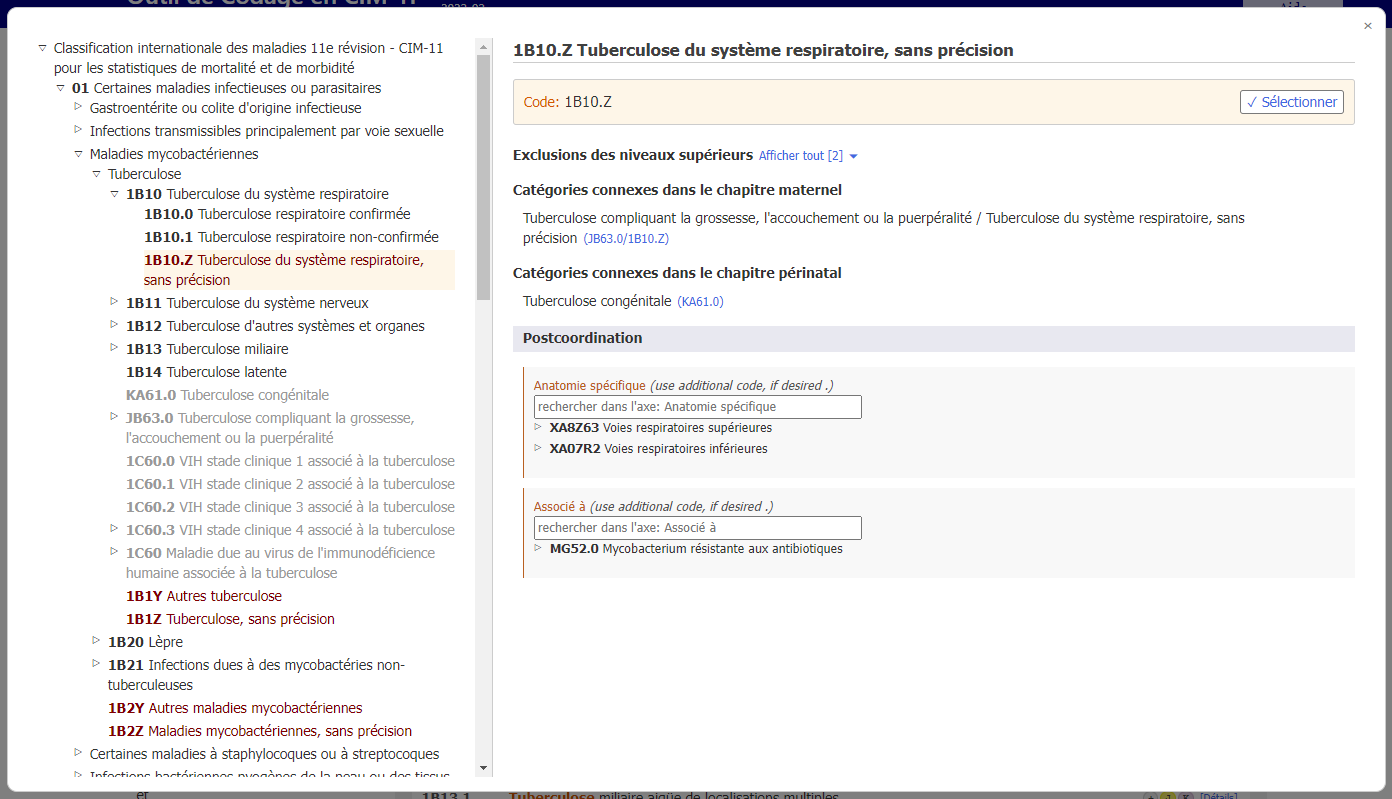This screenshot has width=1392, height=799.
Task: Collapse 1B10 Tuberculose du système respiratoire
Action: (x=114, y=194)
